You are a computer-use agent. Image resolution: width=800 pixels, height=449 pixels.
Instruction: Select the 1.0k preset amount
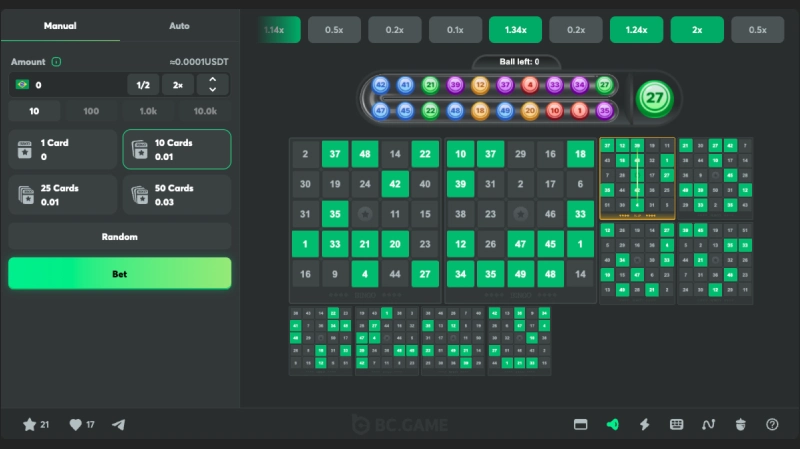click(148, 111)
